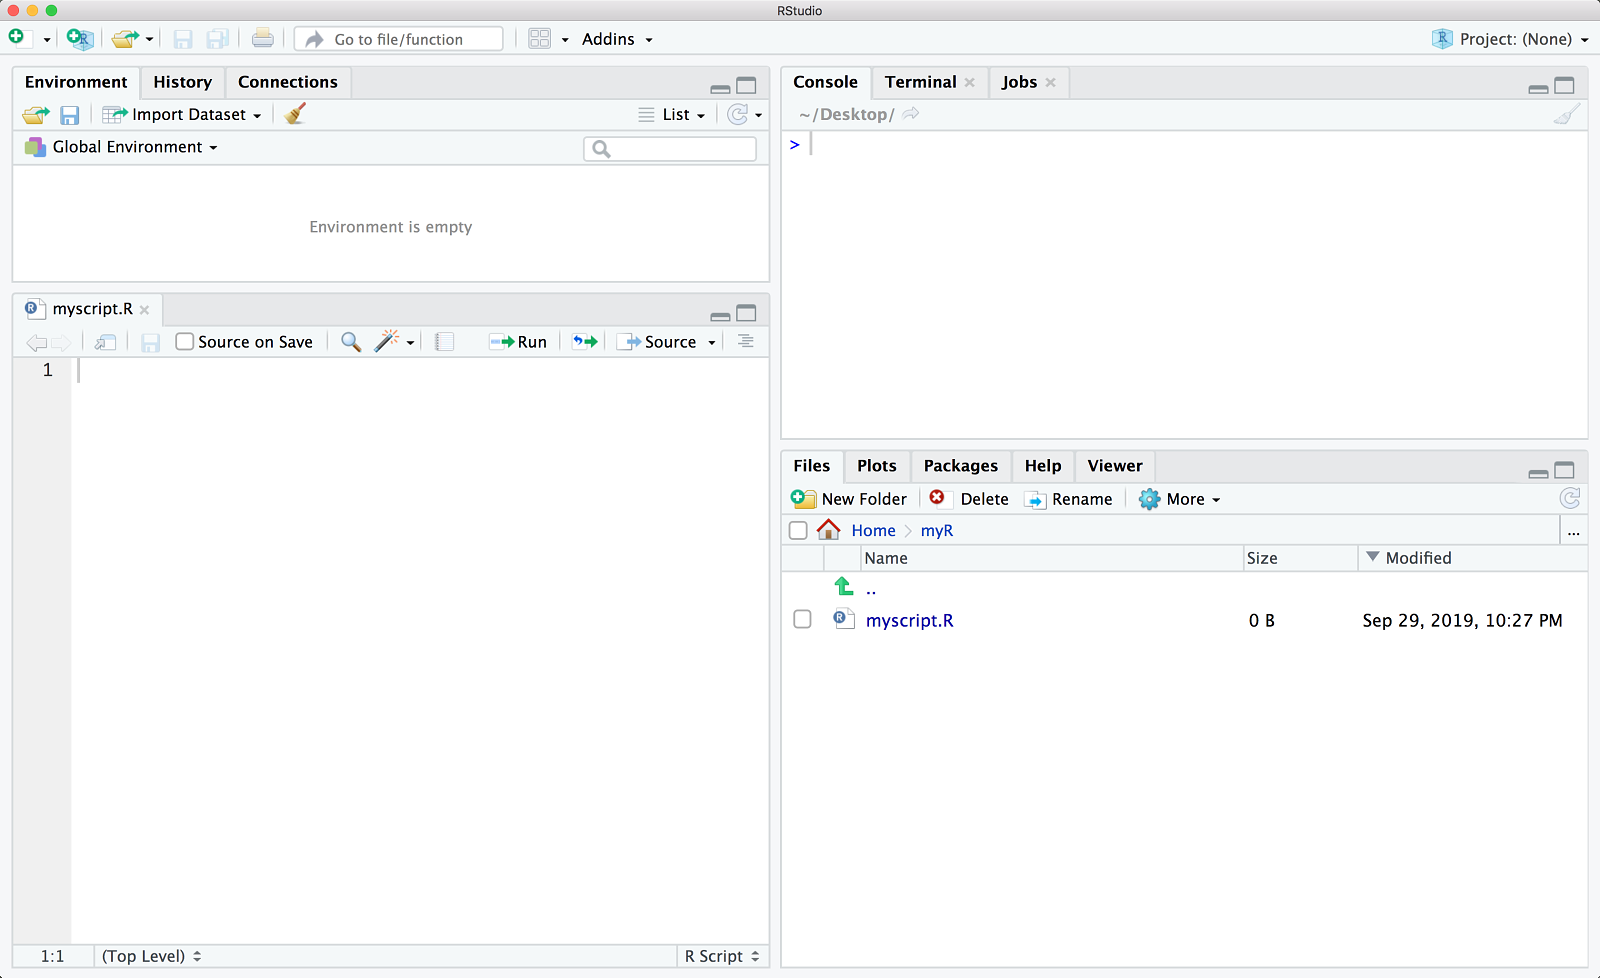Screen dimensions: 1600x978
Task: Open the More gear dropdown in Files
Action: click(x=1180, y=499)
